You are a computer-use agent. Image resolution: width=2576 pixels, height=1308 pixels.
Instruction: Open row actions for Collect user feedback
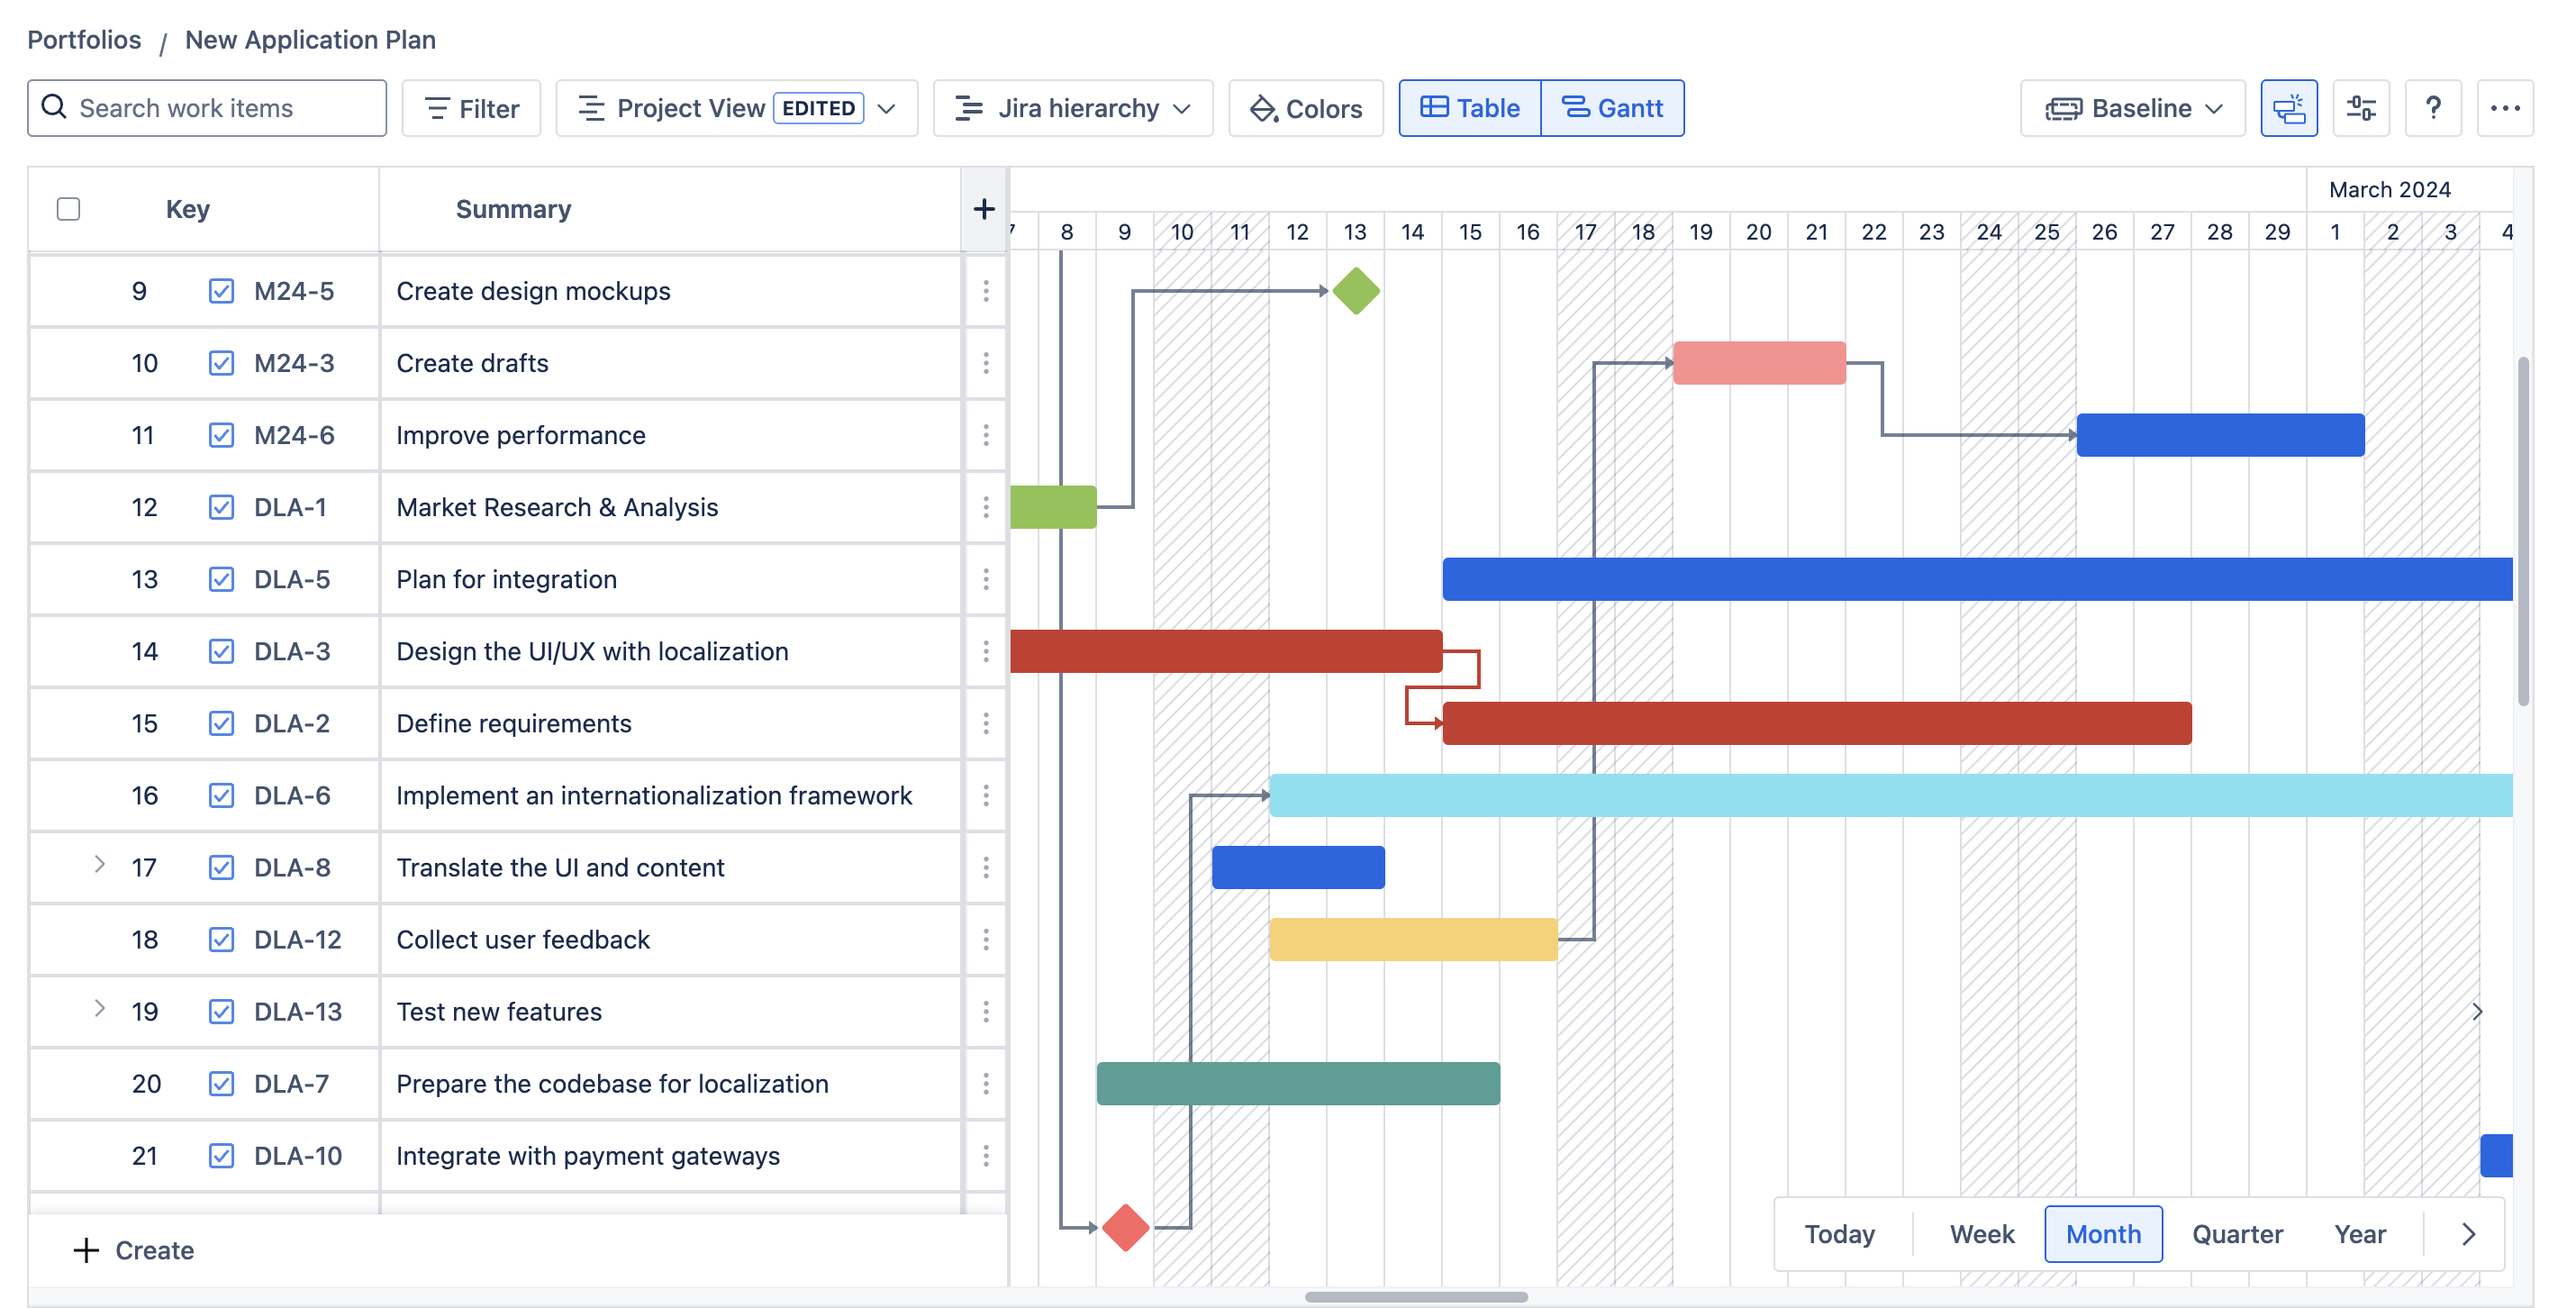click(x=985, y=939)
